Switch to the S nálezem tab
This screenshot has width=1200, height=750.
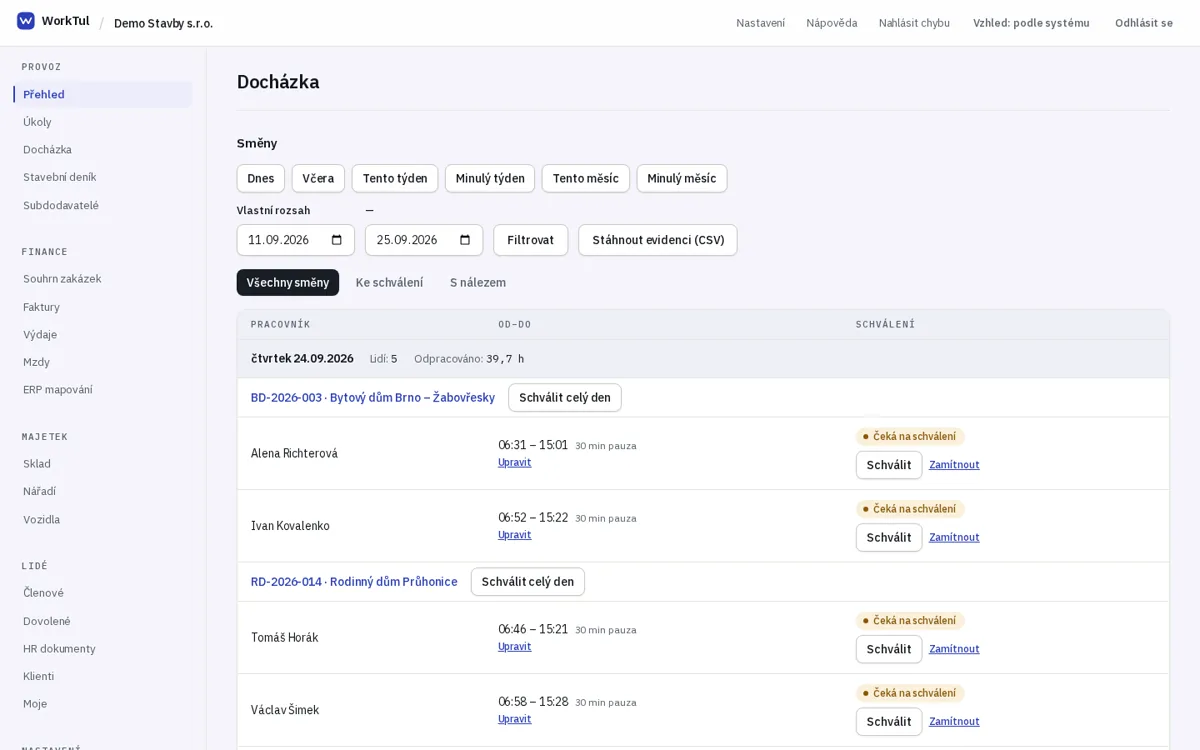(478, 283)
